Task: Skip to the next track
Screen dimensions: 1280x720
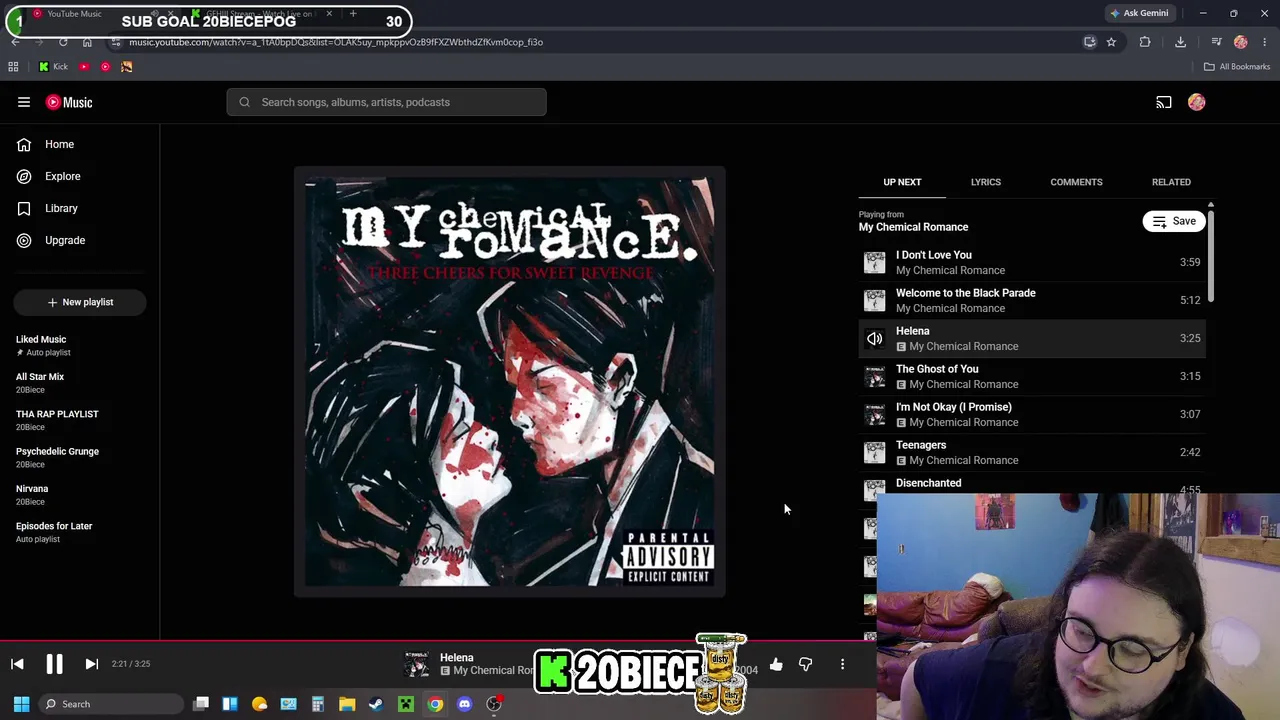Action: click(91, 664)
